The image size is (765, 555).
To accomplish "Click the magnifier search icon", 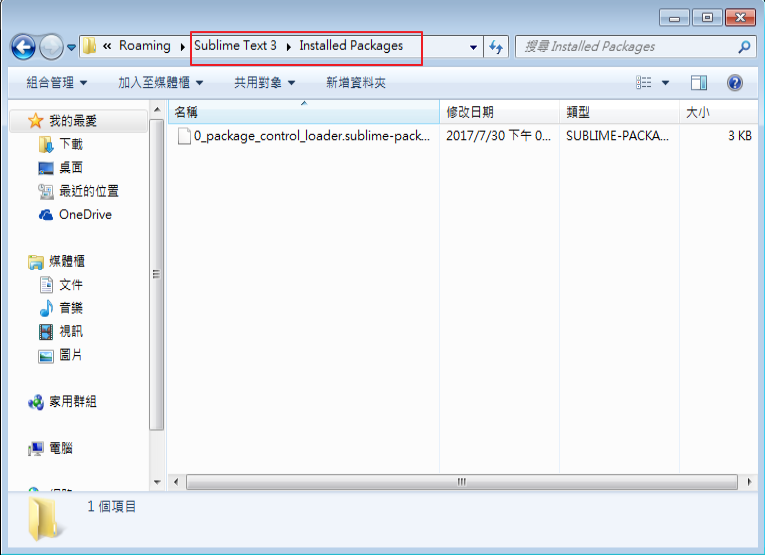I will coord(744,47).
